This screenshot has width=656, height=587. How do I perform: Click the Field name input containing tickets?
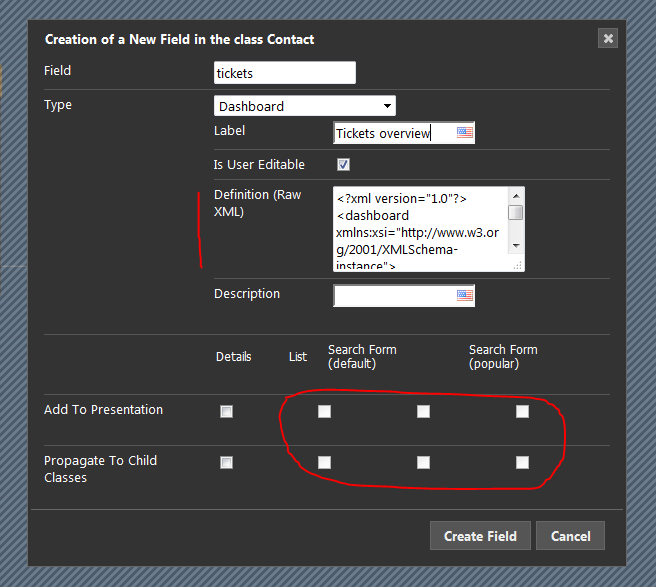pyautogui.click(x=284, y=73)
